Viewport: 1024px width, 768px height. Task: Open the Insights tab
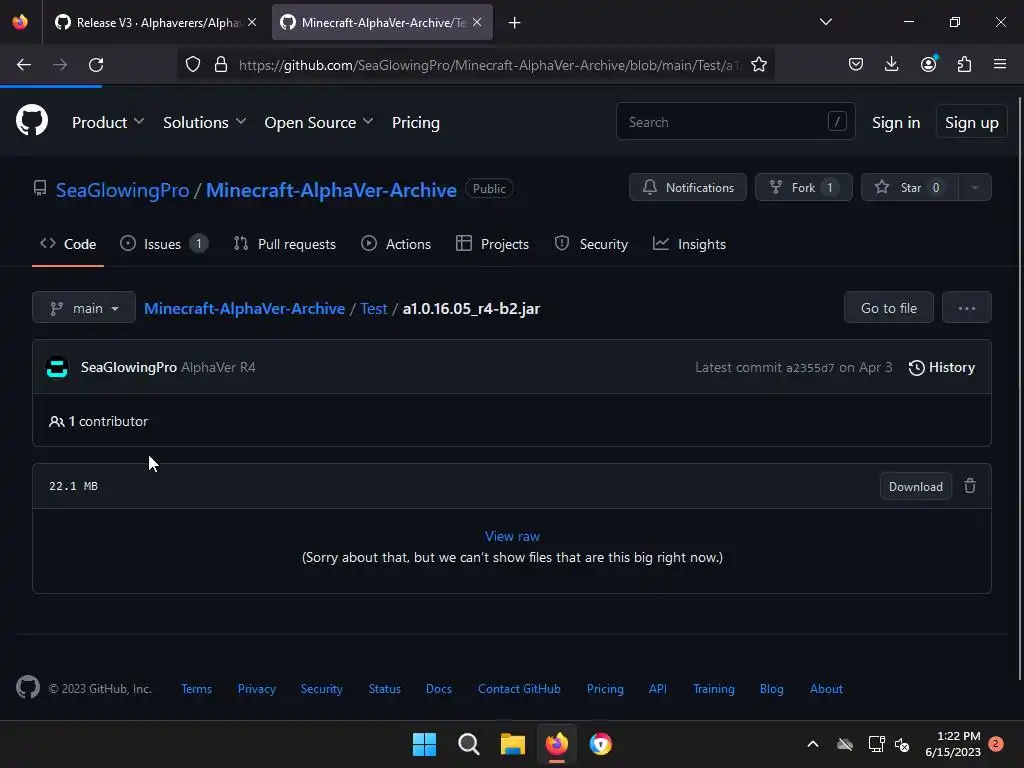tap(689, 244)
